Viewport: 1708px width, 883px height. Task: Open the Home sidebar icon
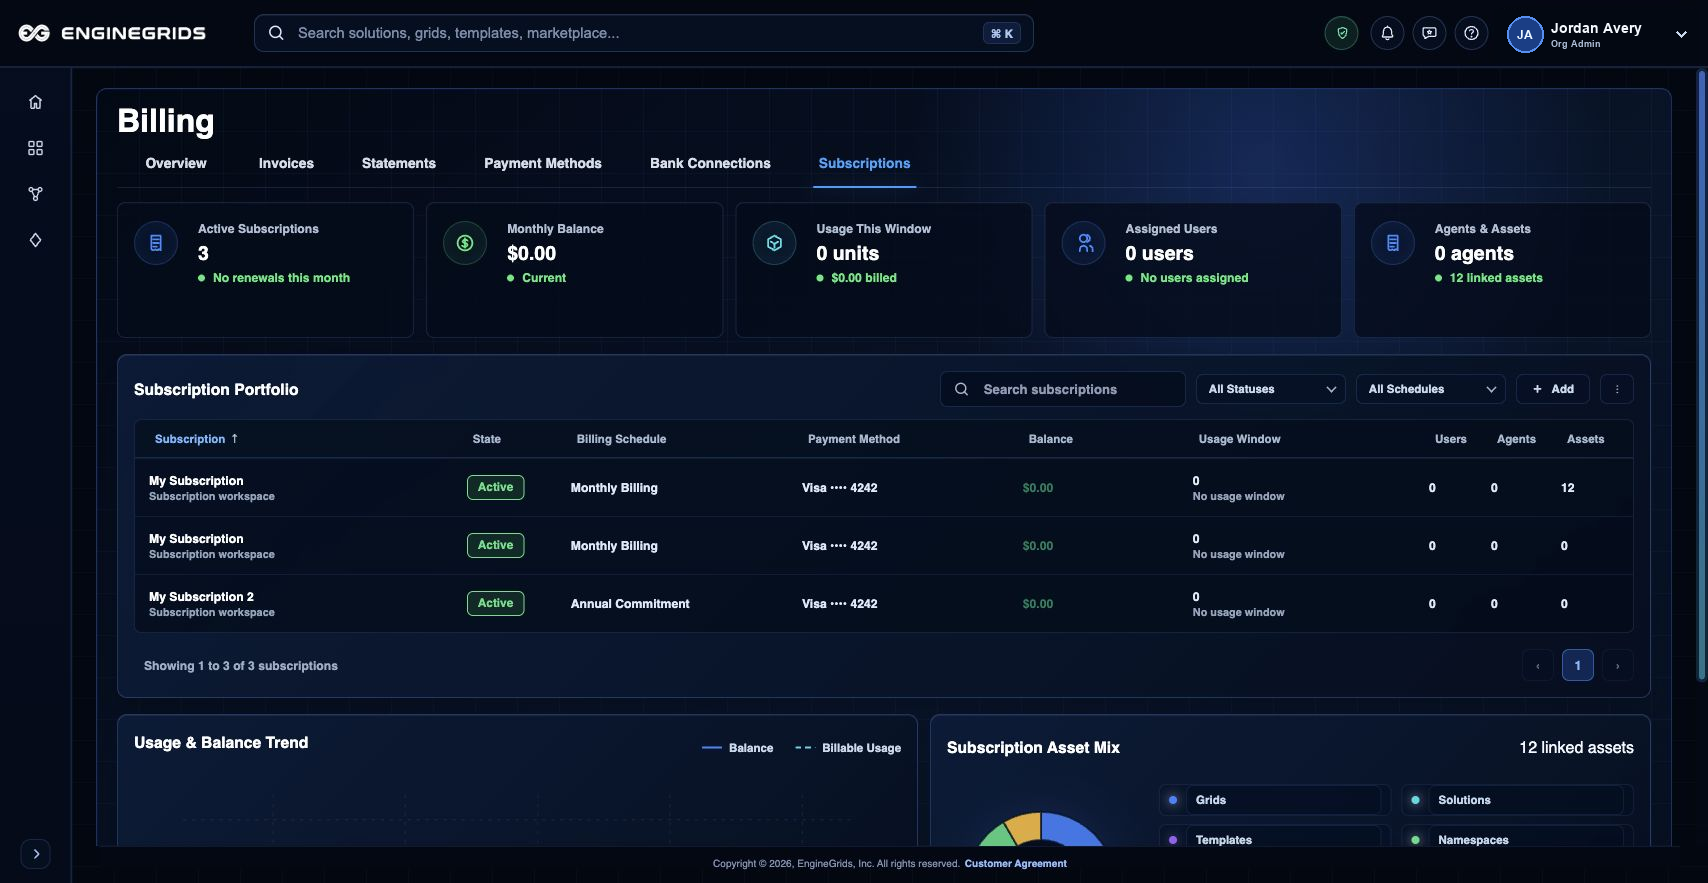(35, 102)
